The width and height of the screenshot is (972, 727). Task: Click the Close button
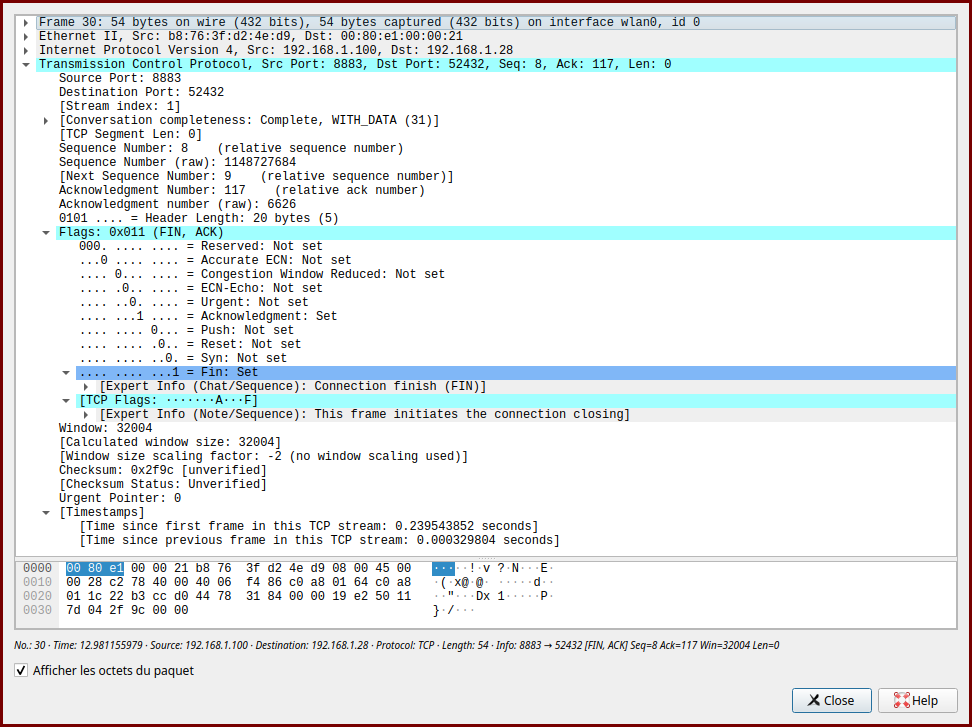click(x=831, y=700)
